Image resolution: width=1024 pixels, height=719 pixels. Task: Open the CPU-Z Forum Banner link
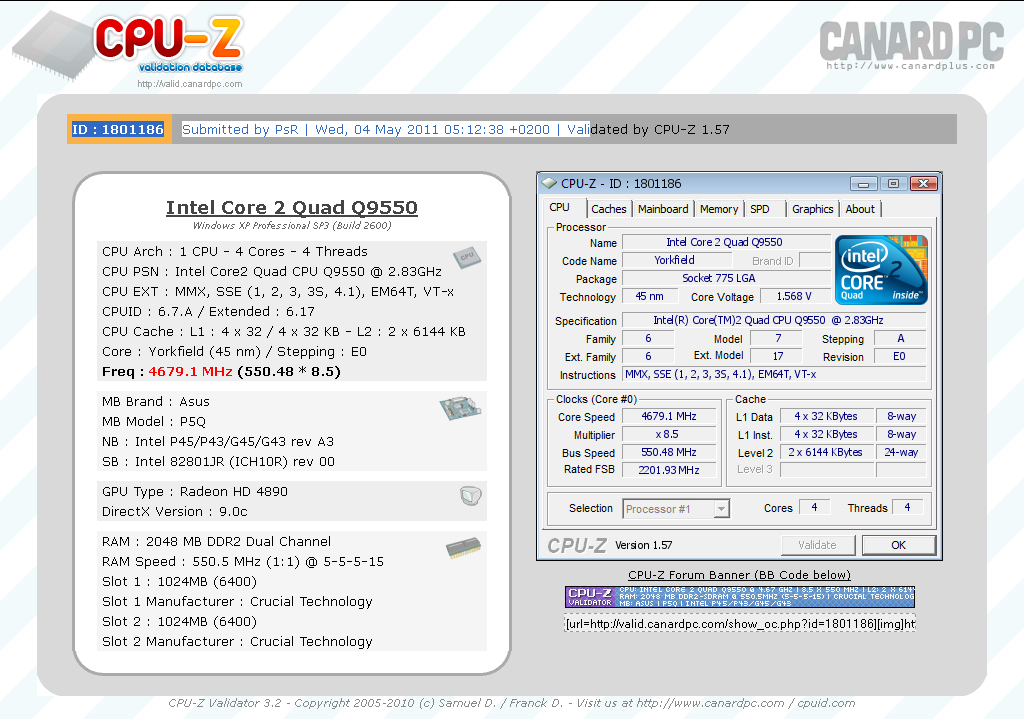click(739, 575)
